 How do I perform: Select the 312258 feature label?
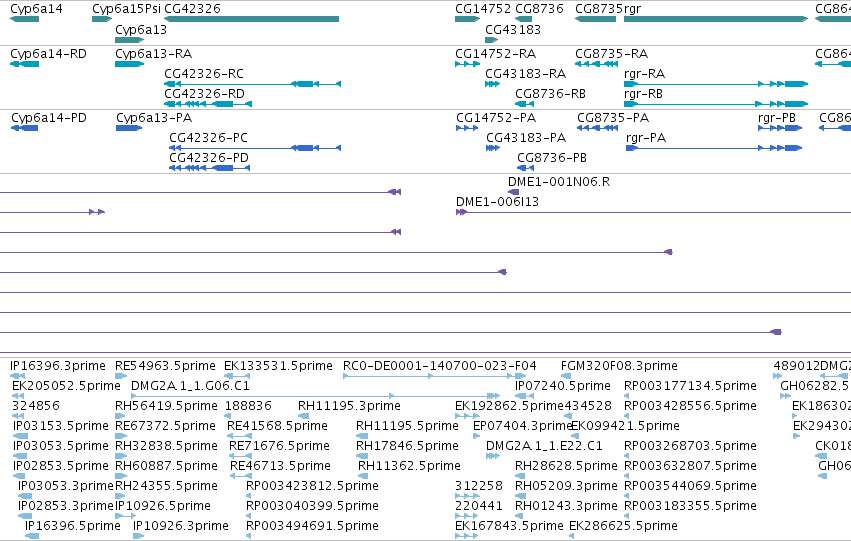coord(479,486)
